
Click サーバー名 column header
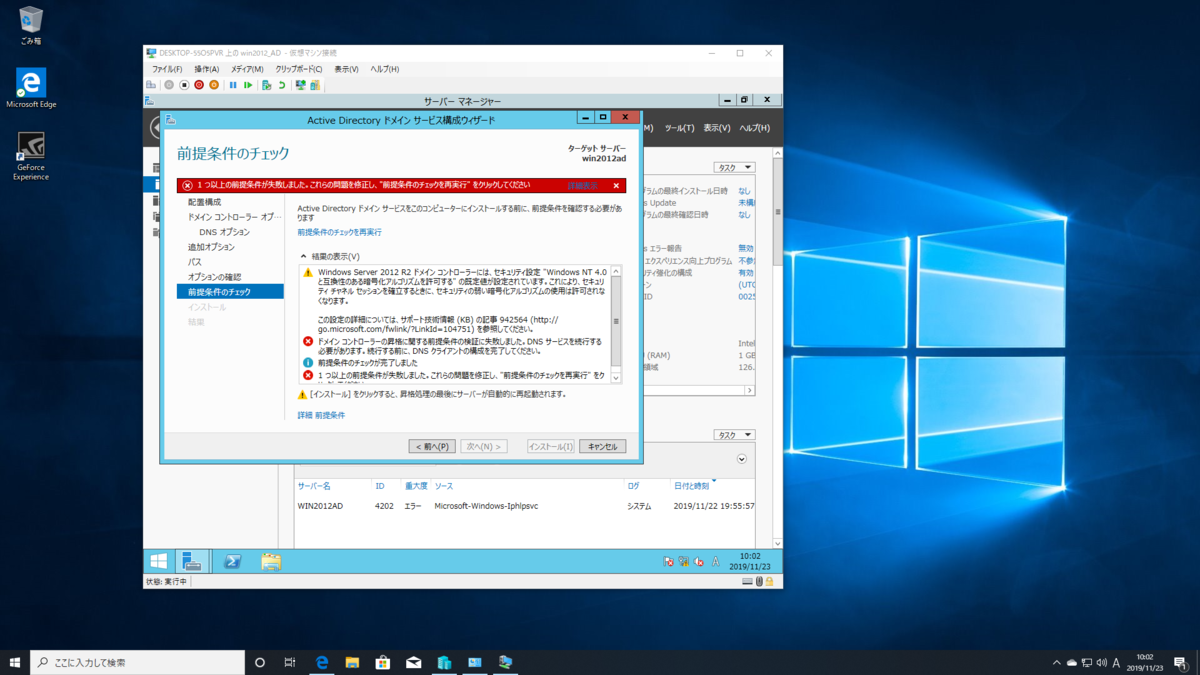[314, 486]
